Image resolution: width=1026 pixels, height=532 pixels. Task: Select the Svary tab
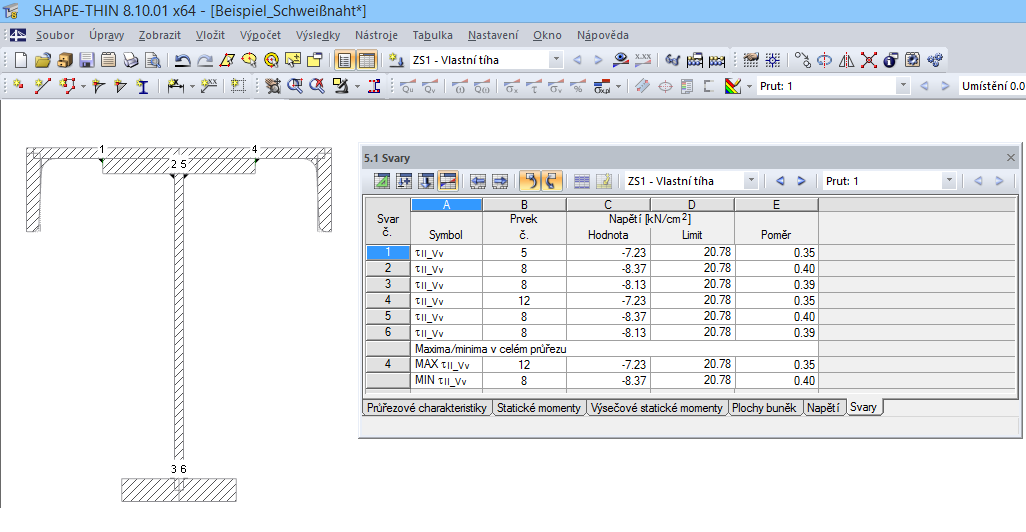(x=863, y=407)
